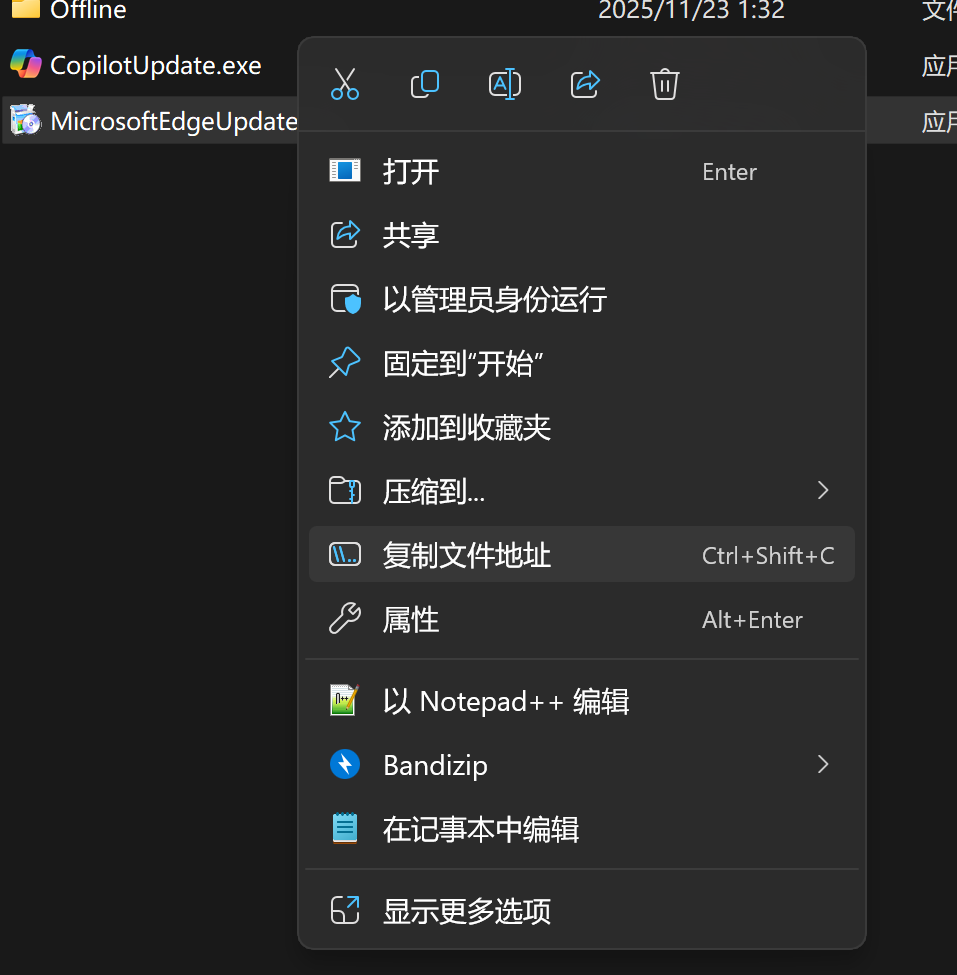The image size is (957, 975).
Task: Click the Cut scissors icon
Action: pyautogui.click(x=344, y=84)
